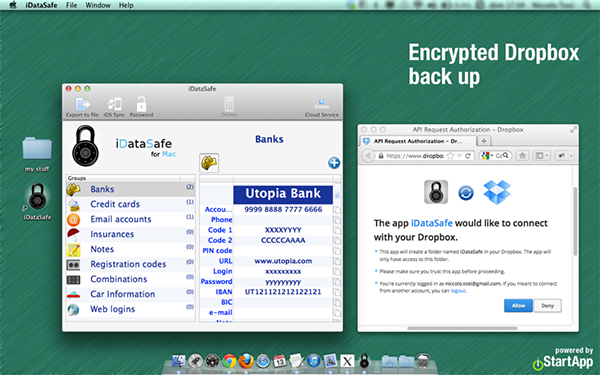Click the browser new tab plus button
The height and width of the screenshot is (375, 600).
484,141
